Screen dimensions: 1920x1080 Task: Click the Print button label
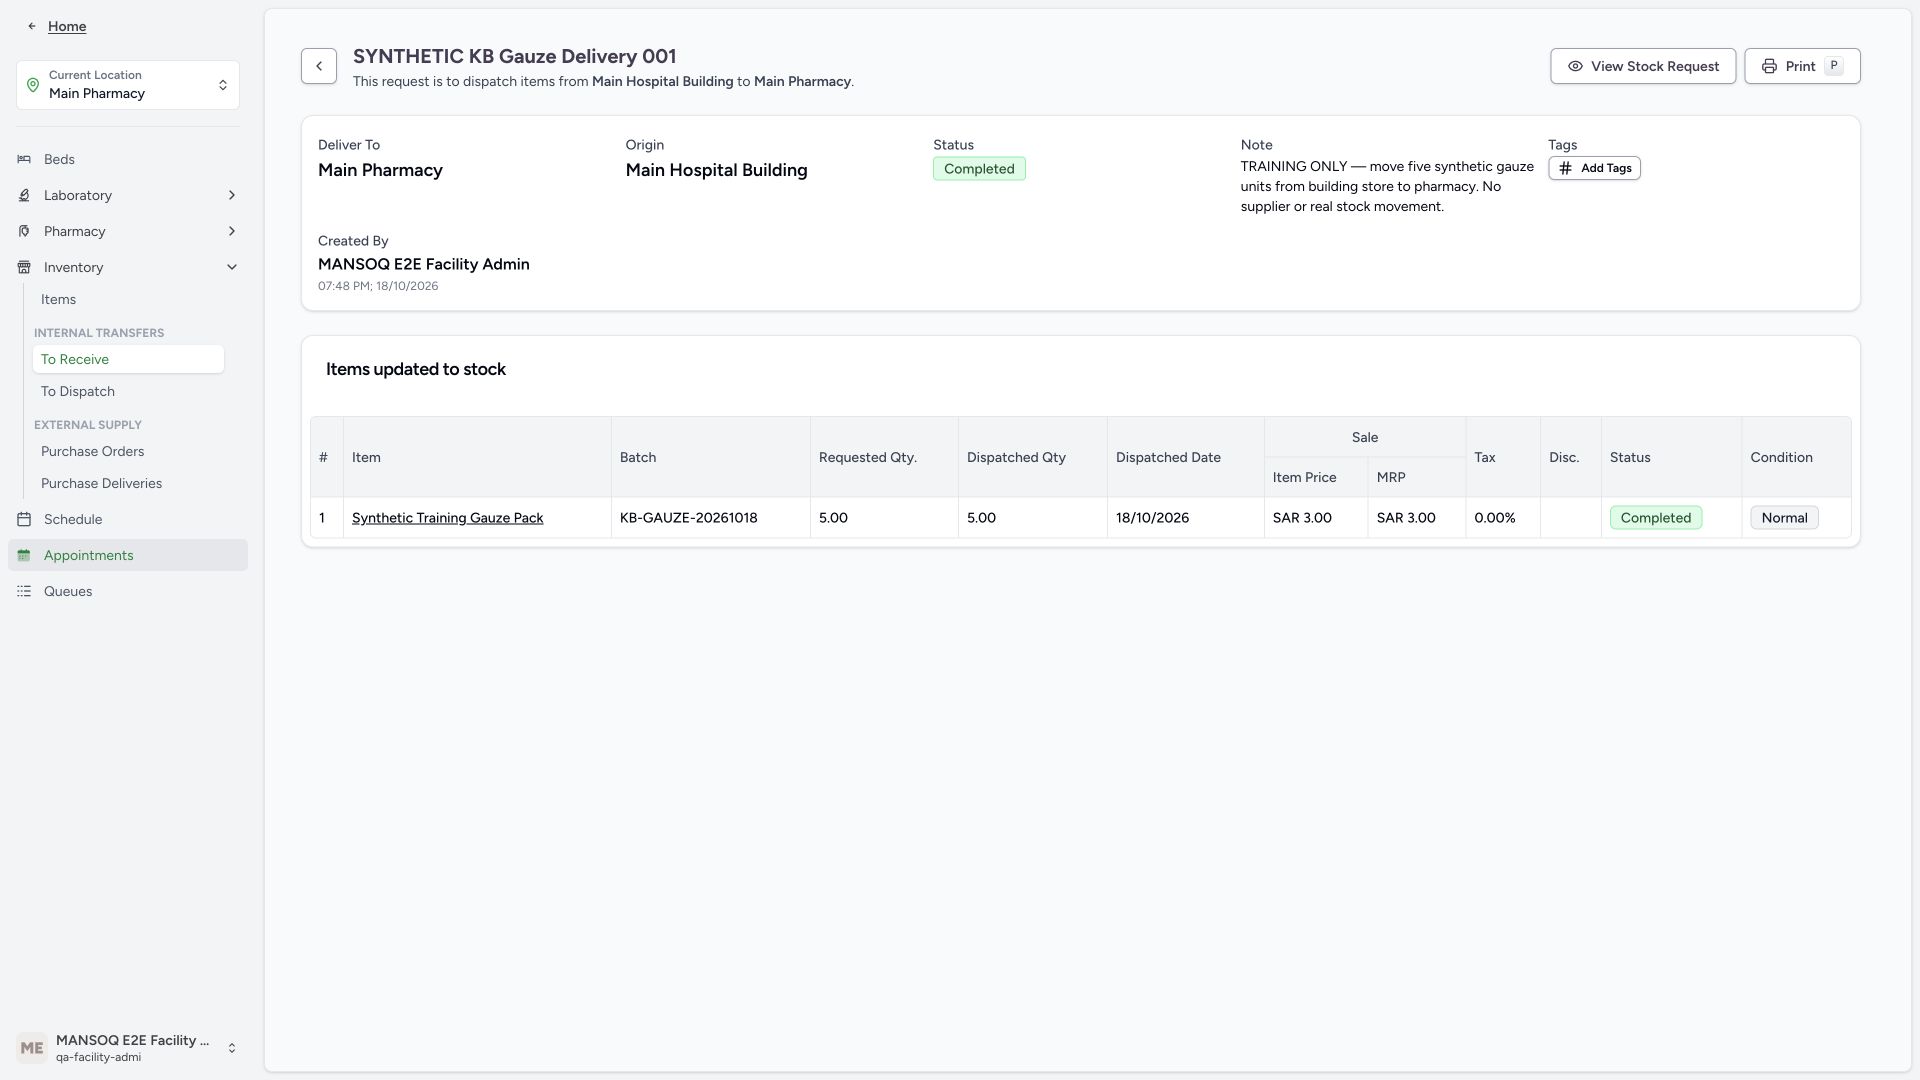(x=1800, y=66)
